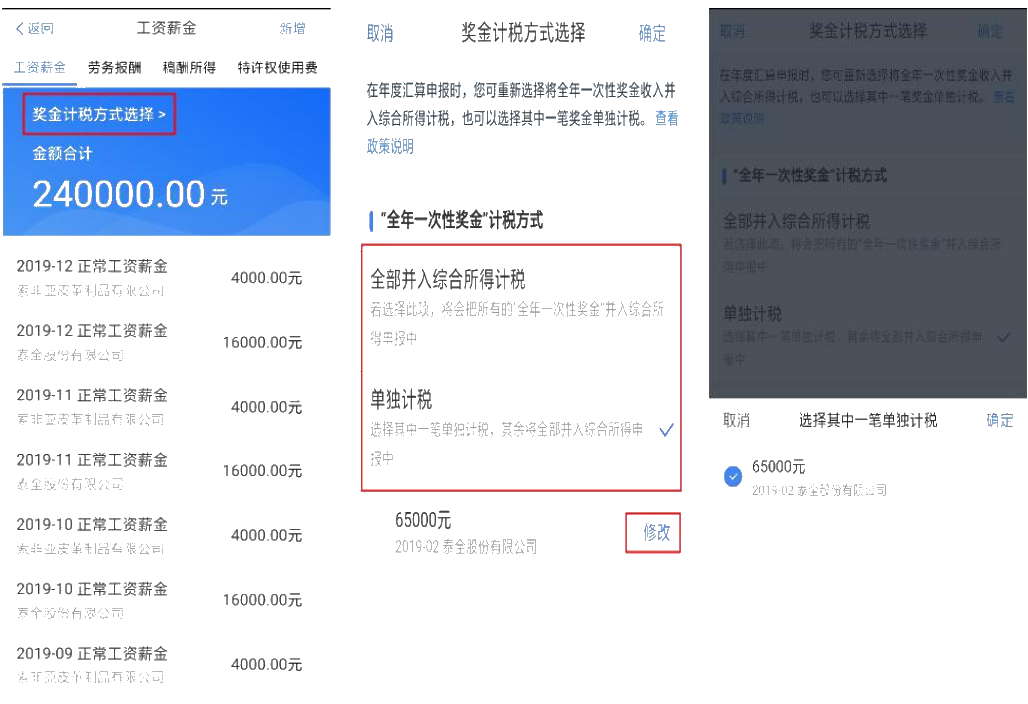Switch to 特许权使用费 tab
This screenshot has height=704, width=1028.
277,67
